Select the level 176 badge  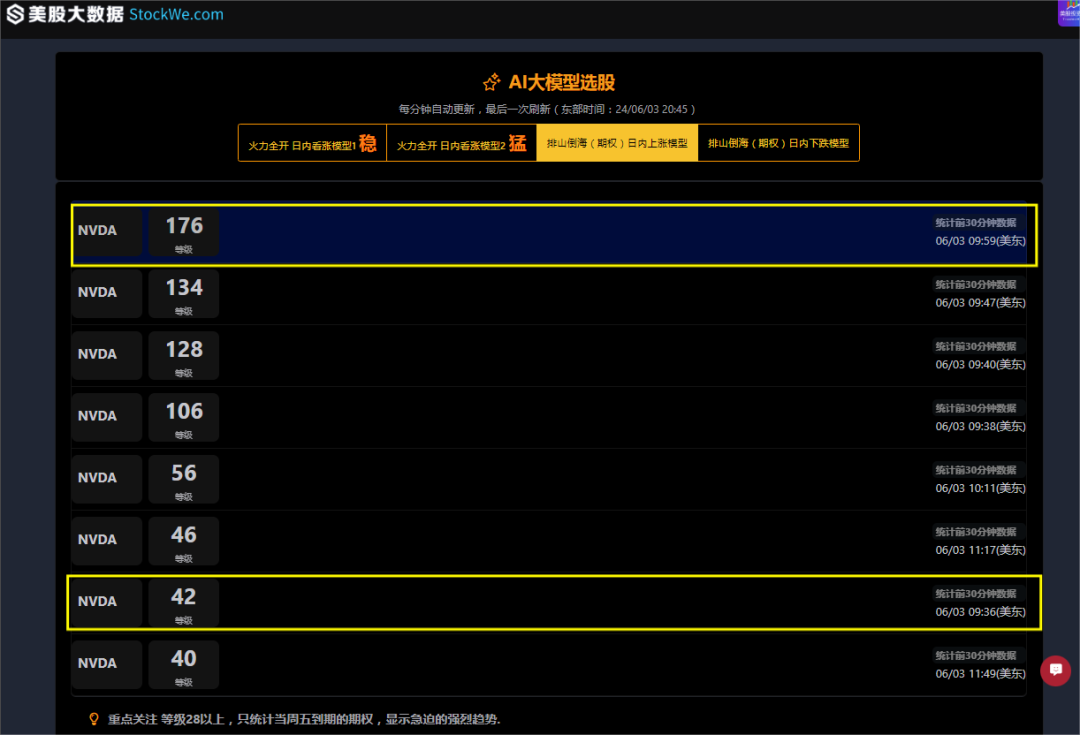[x=184, y=232]
